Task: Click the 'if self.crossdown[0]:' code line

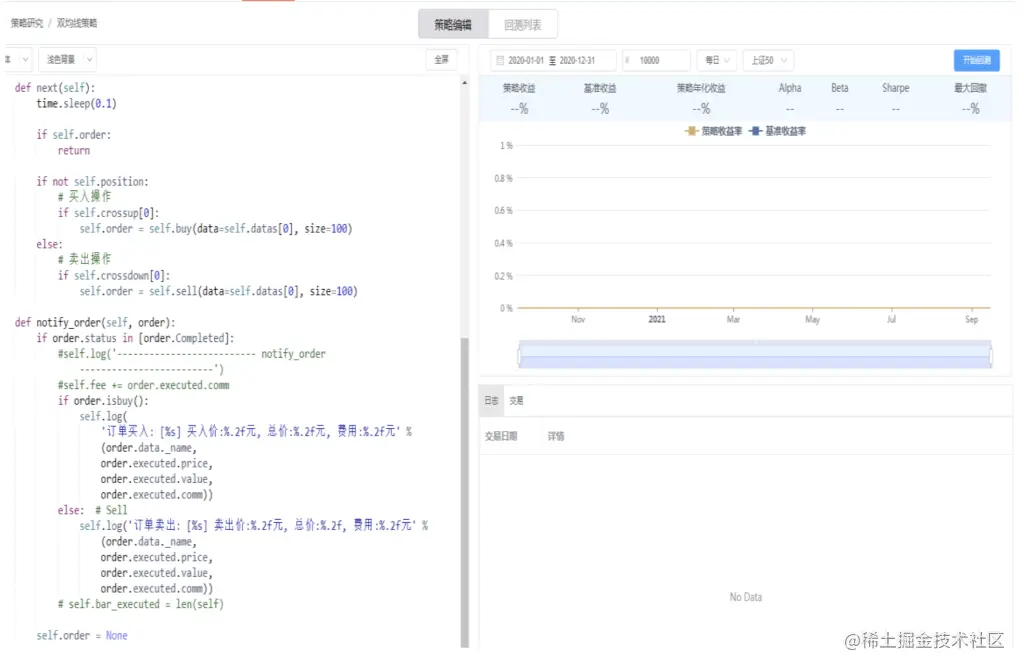Action: click(114, 276)
